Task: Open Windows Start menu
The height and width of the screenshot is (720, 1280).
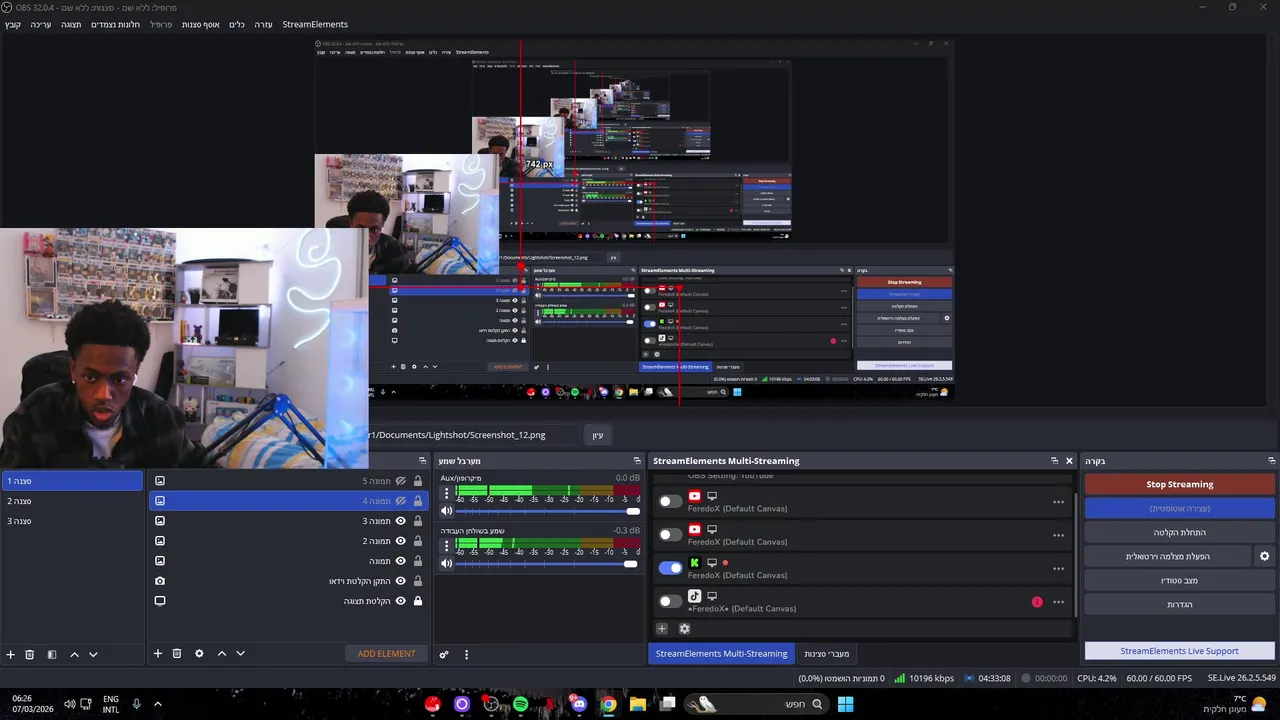Action: pos(845,704)
